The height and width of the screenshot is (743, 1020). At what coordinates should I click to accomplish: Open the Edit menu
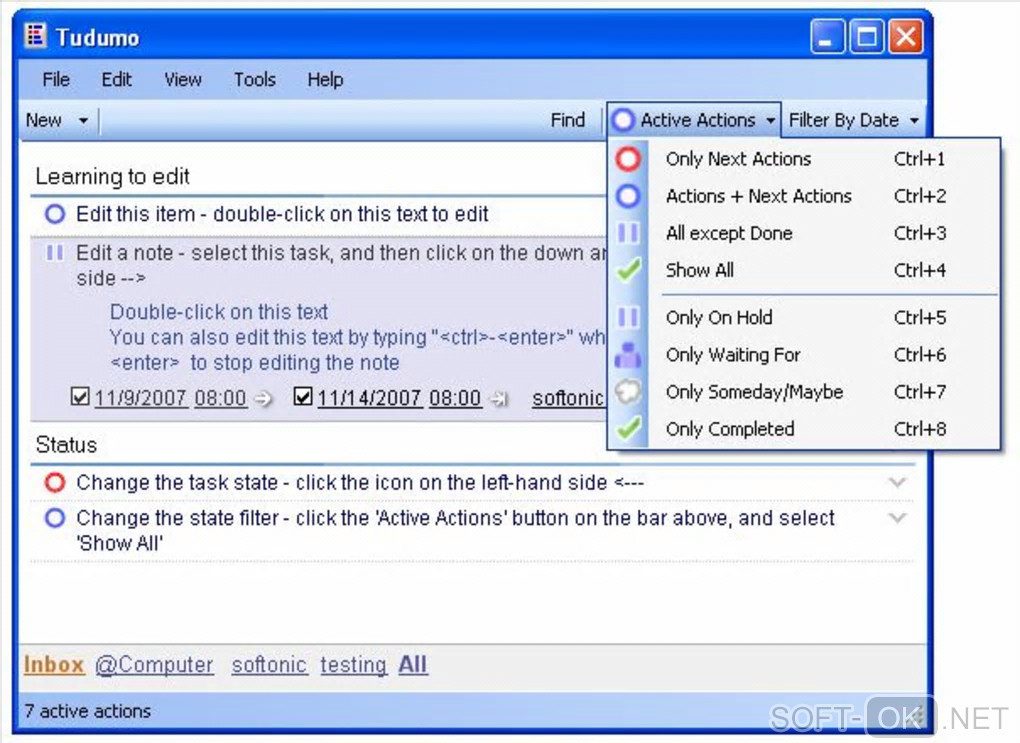116,79
